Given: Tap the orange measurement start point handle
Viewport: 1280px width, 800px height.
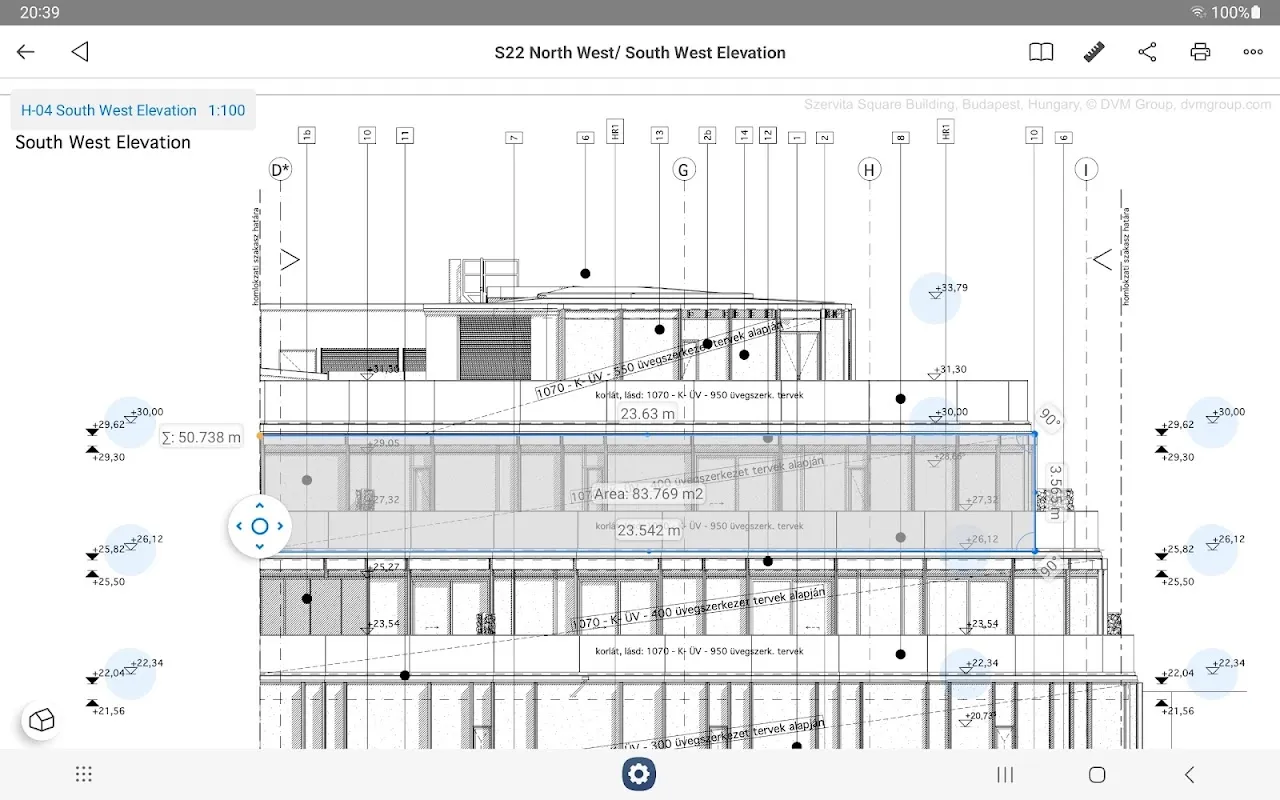Looking at the screenshot, I should coord(260,436).
